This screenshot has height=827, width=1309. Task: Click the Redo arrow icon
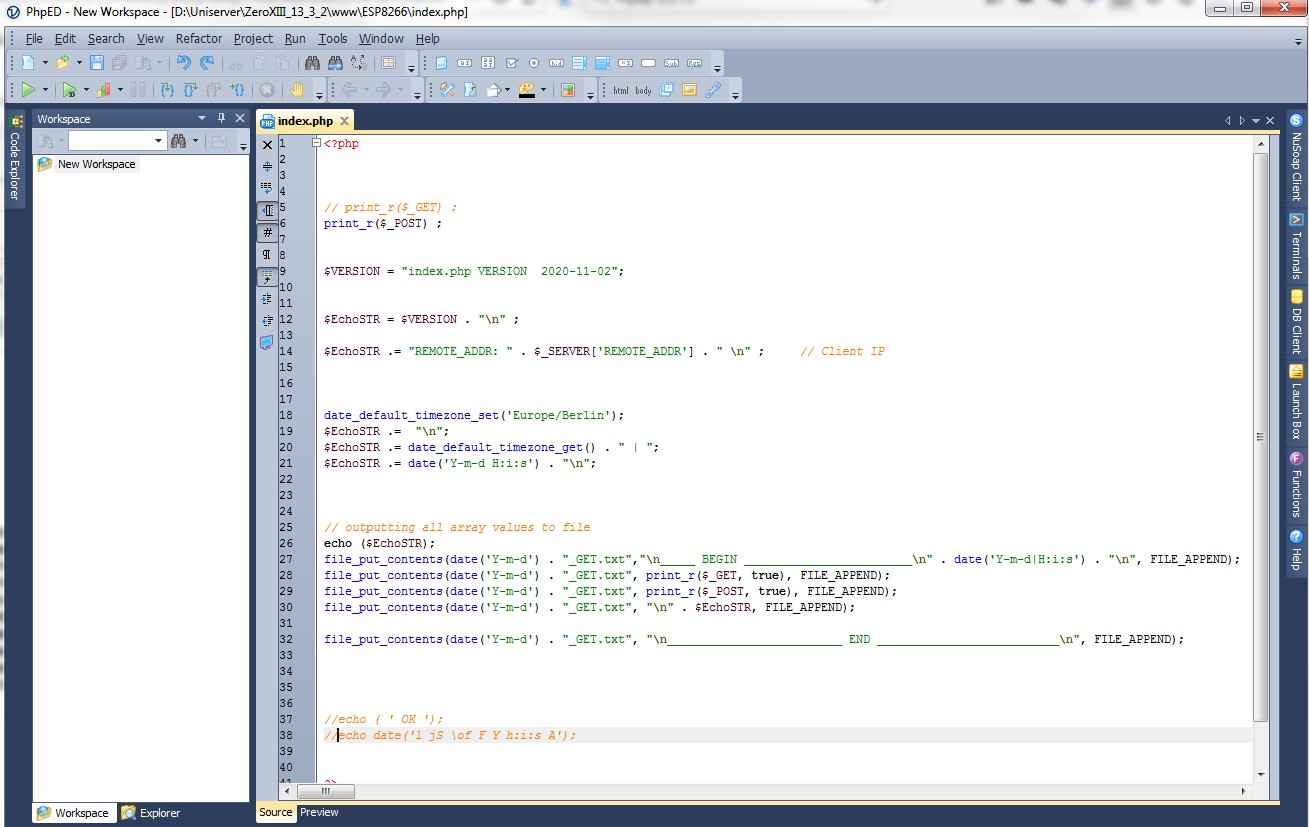[207, 63]
